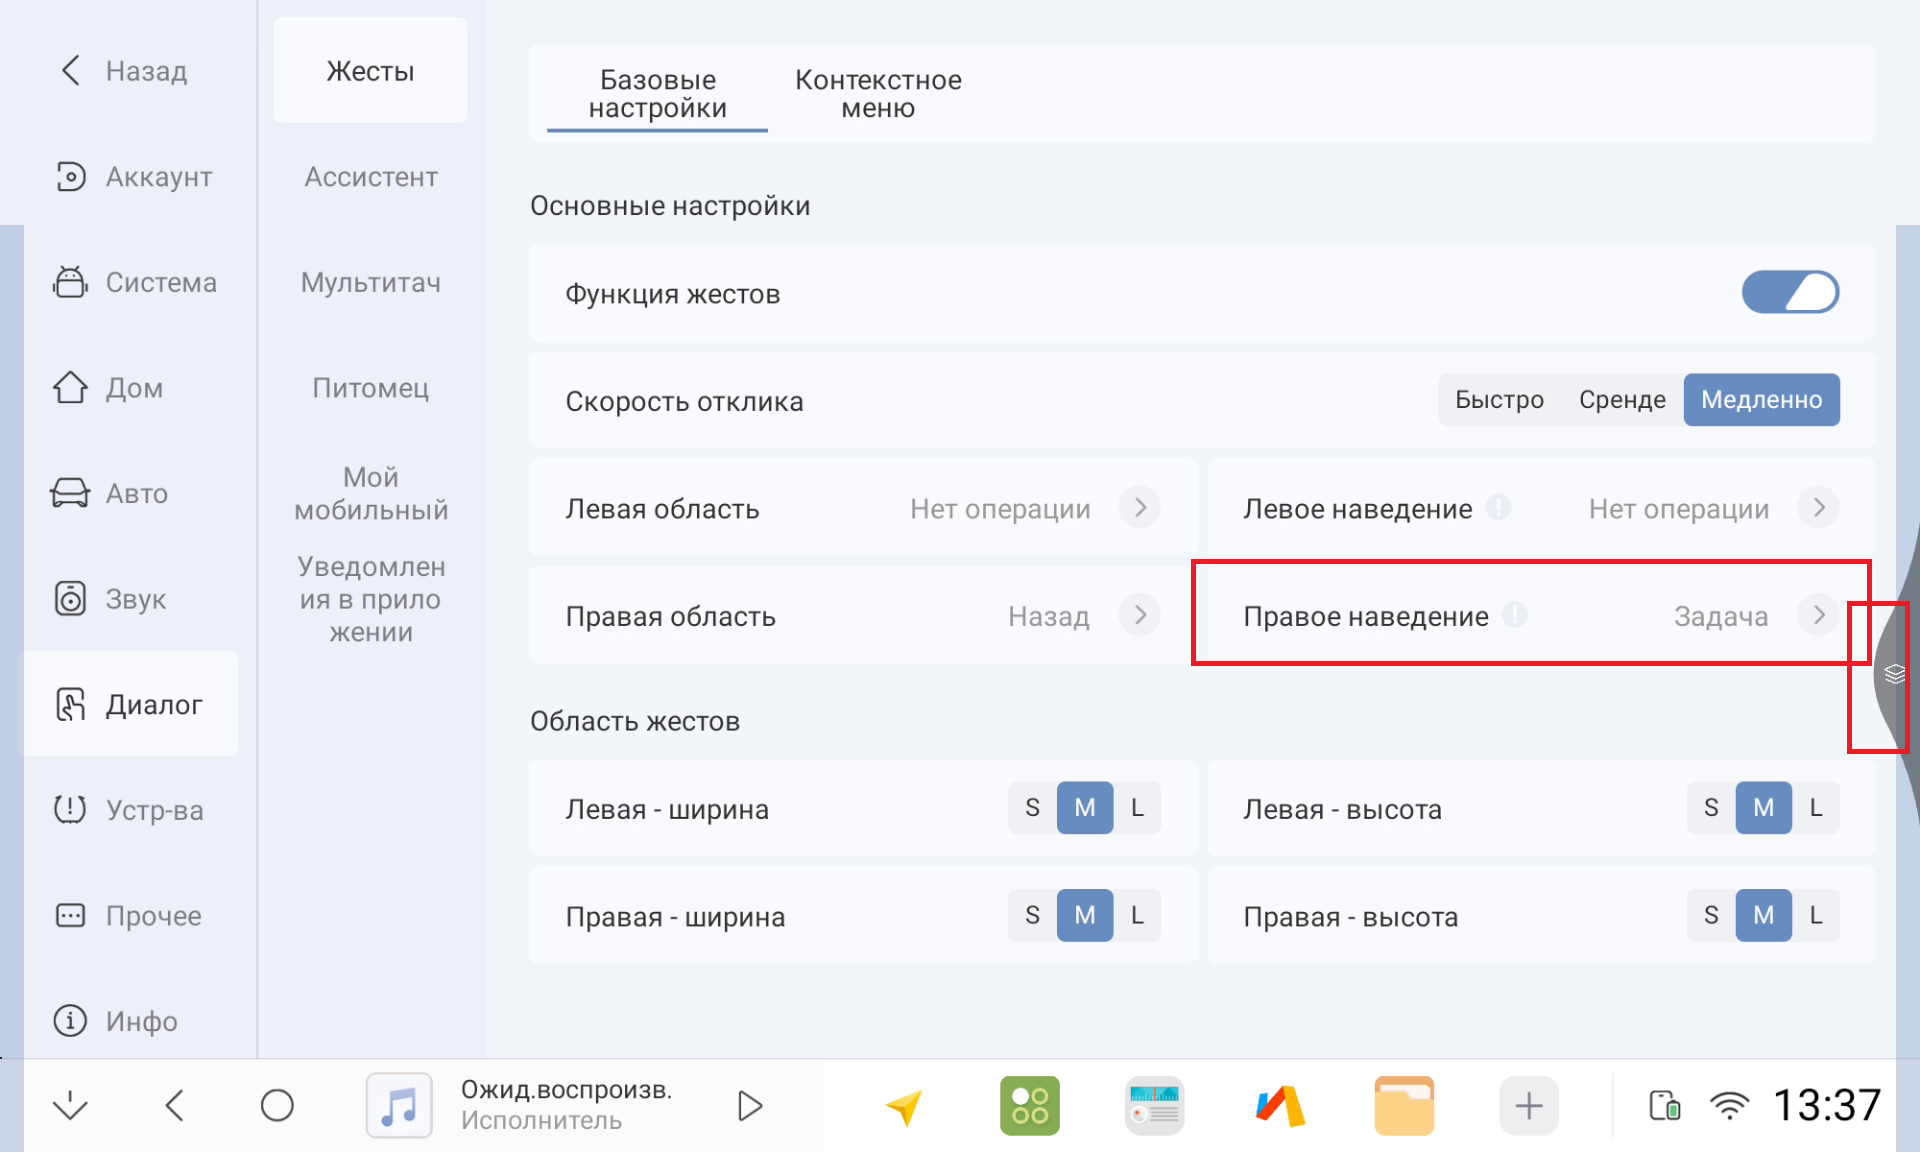
Task: Open the Мой мобильный submenu item
Action: (370, 493)
